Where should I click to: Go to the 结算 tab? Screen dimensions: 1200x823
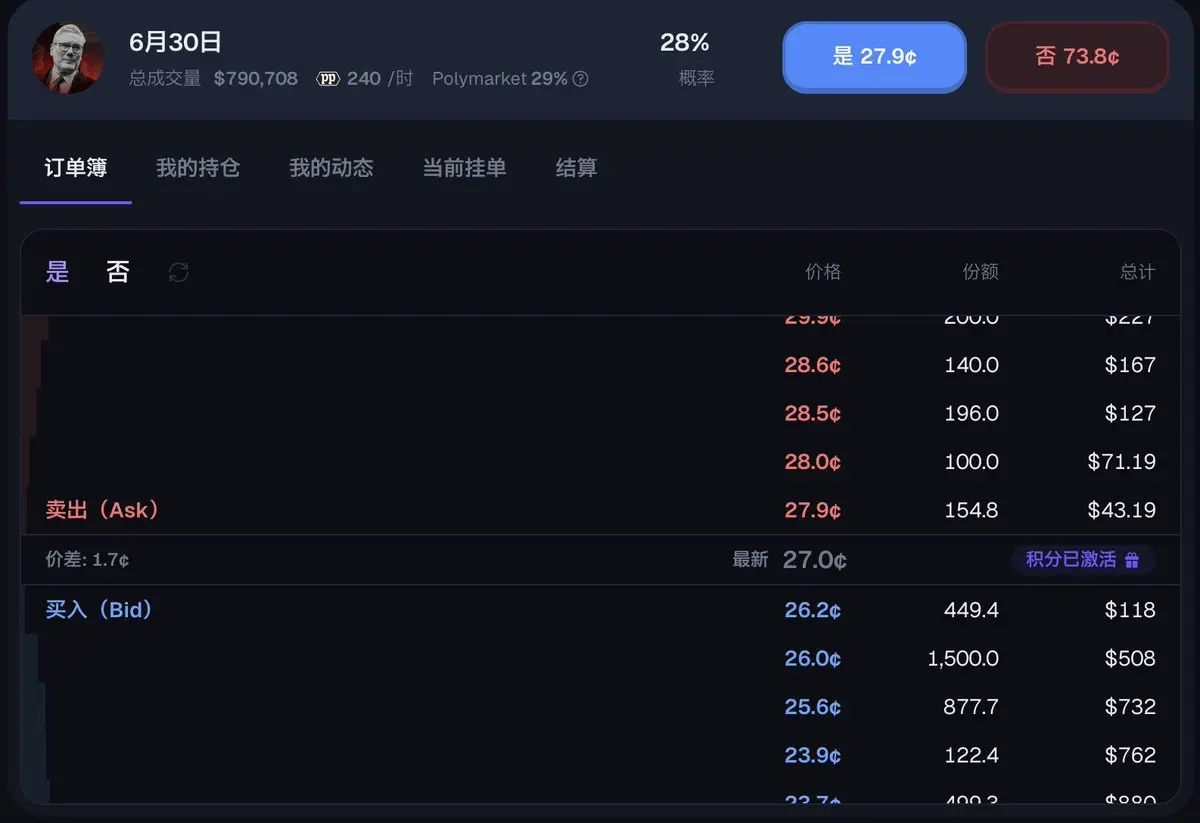click(x=577, y=168)
